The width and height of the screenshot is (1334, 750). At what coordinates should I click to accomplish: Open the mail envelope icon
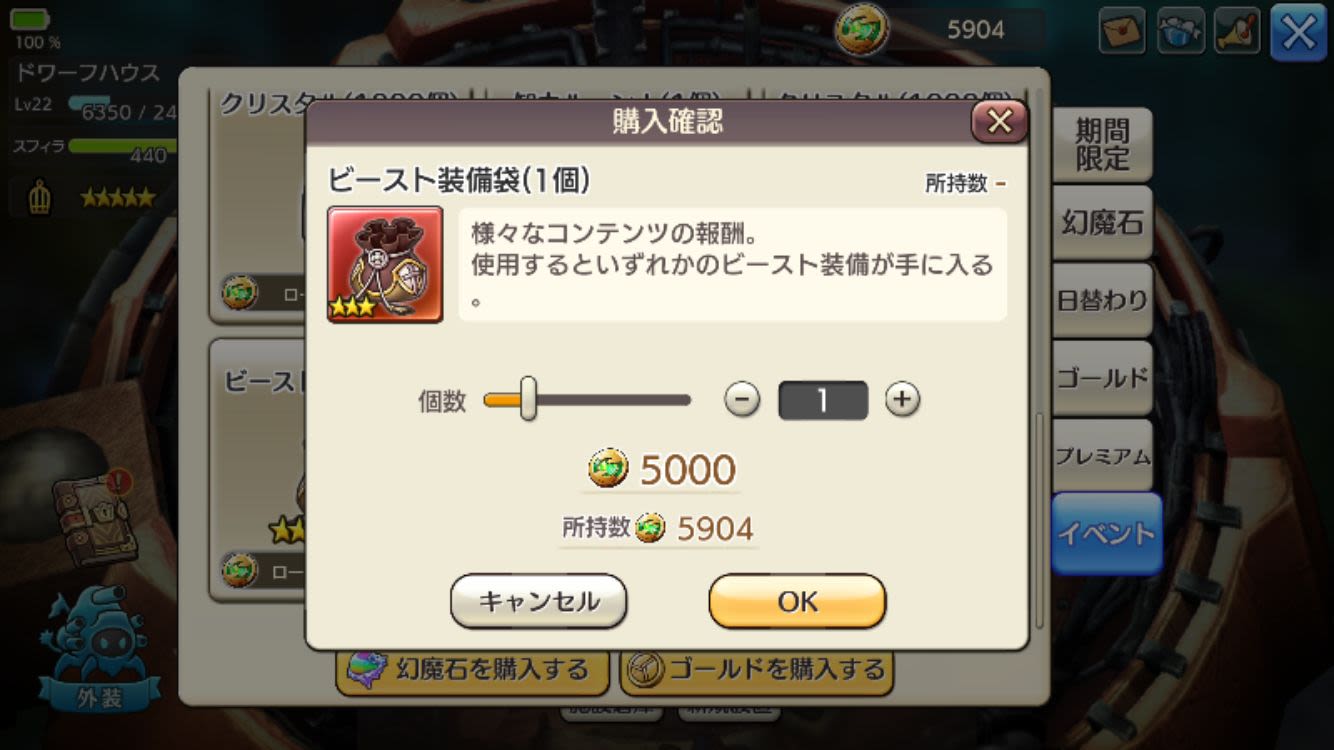[x=1122, y=31]
